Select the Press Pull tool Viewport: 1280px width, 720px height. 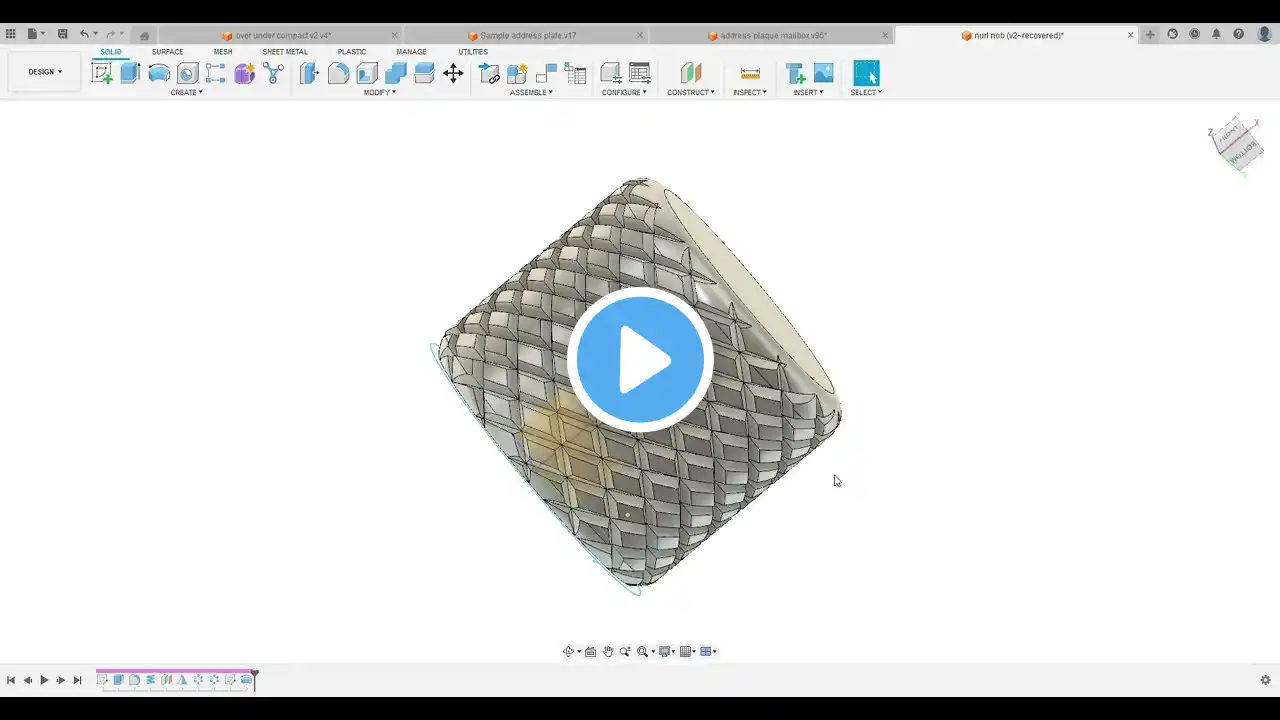(310, 73)
